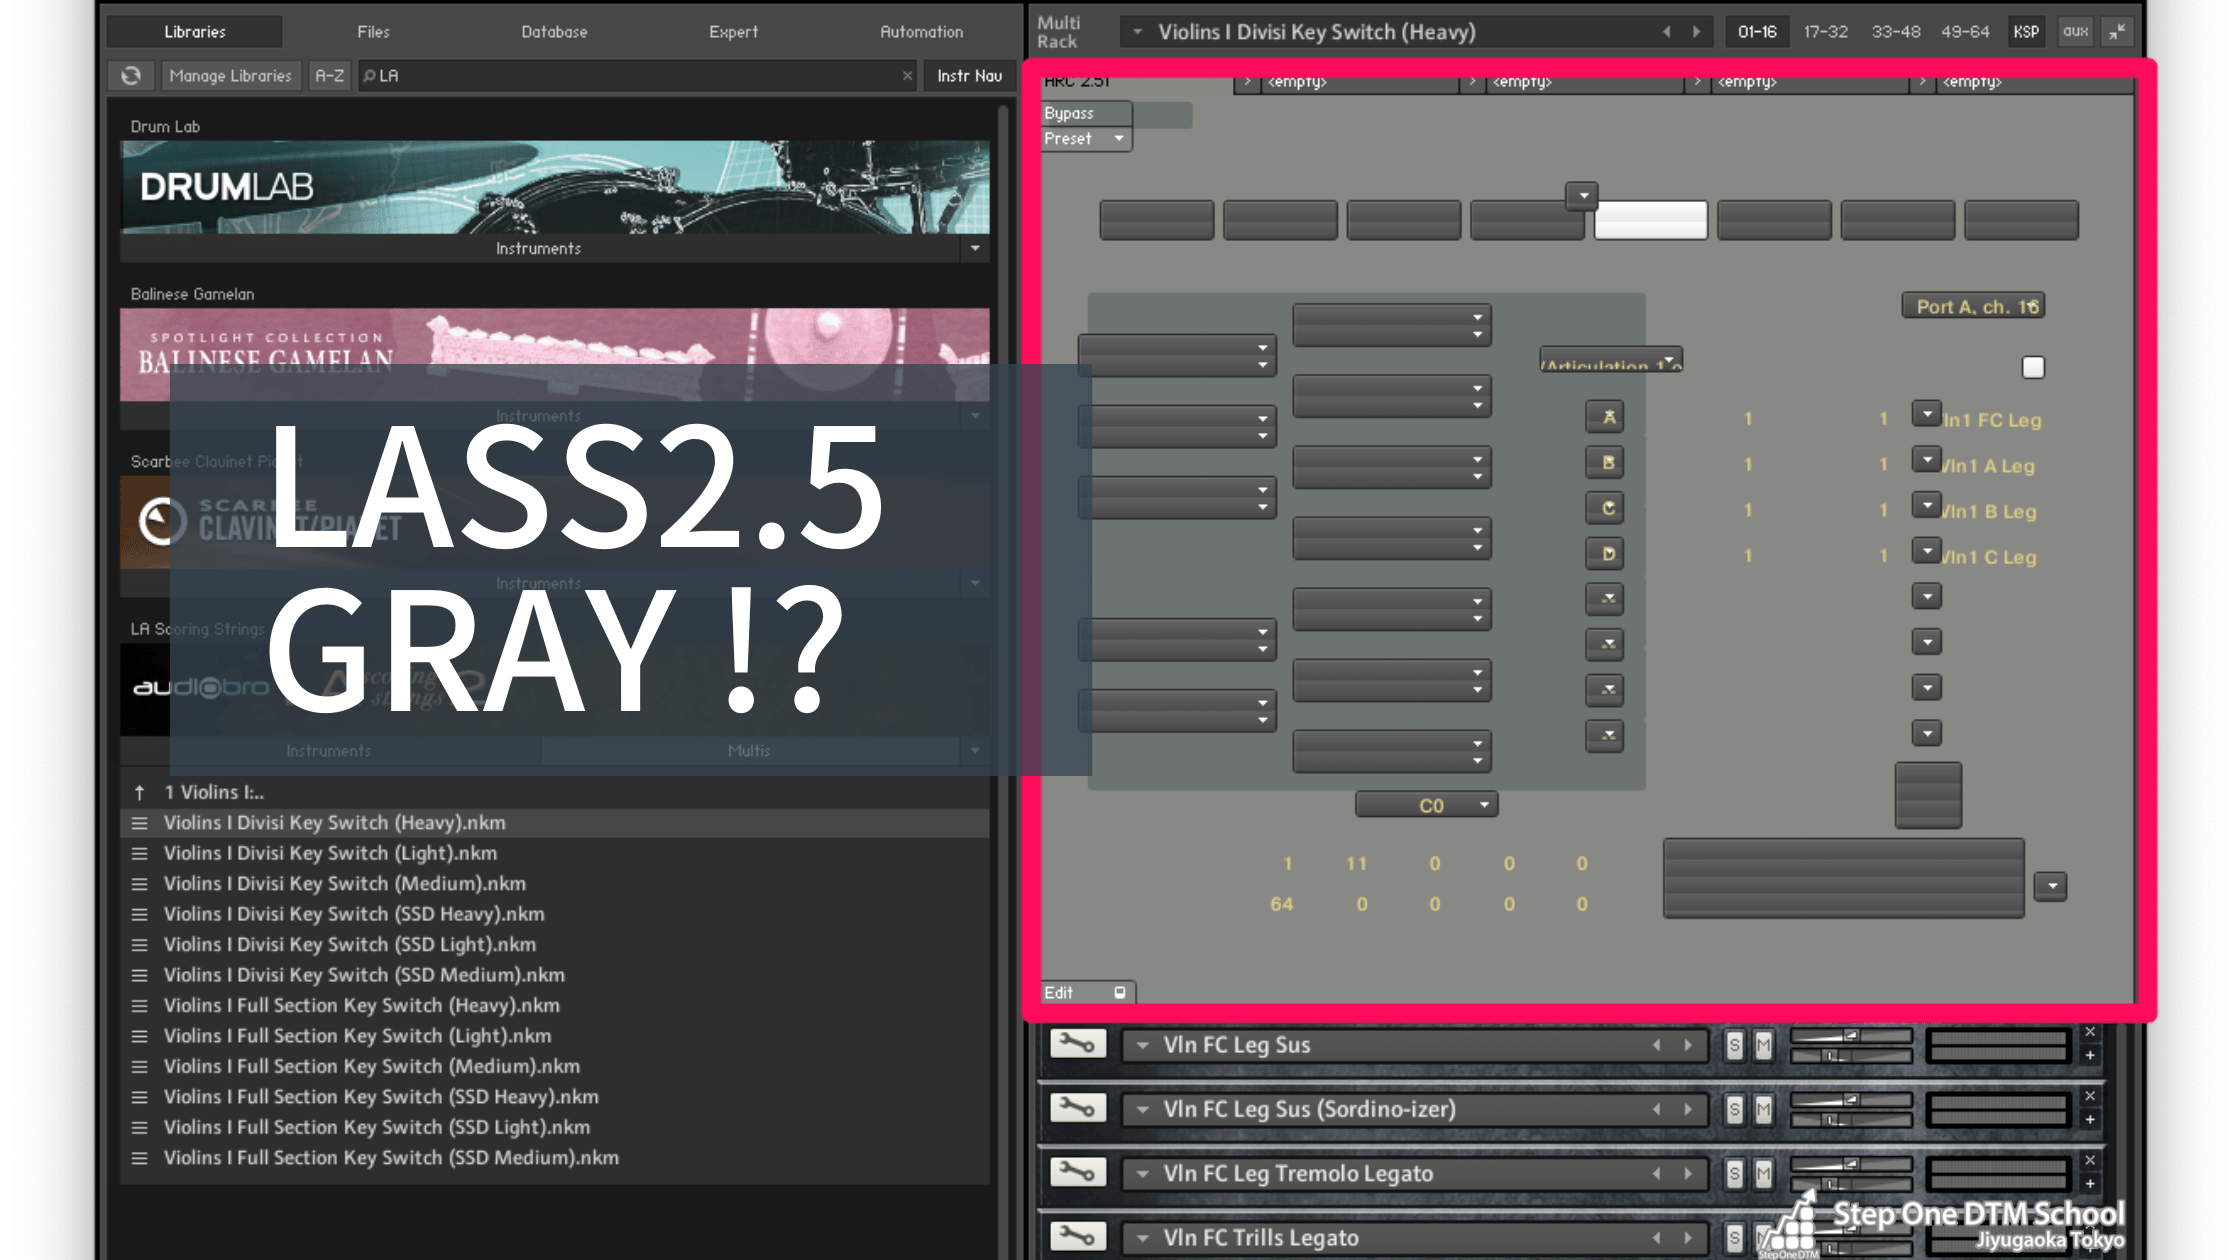This screenshot has height=1260, width=2240.
Task: Show rack page 33-48
Action: [1895, 32]
